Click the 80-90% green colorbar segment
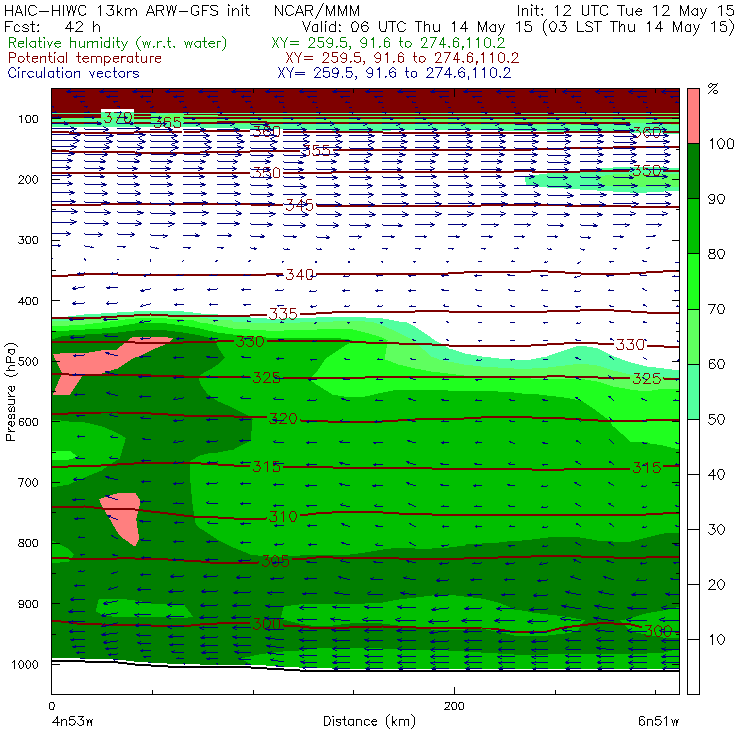740x740 pixels. click(x=693, y=226)
